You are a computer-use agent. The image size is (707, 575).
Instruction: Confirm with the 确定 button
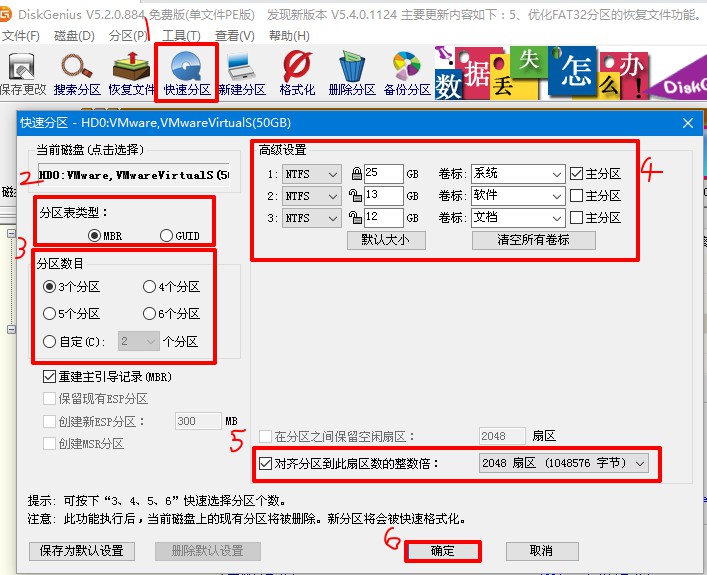tap(442, 551)
